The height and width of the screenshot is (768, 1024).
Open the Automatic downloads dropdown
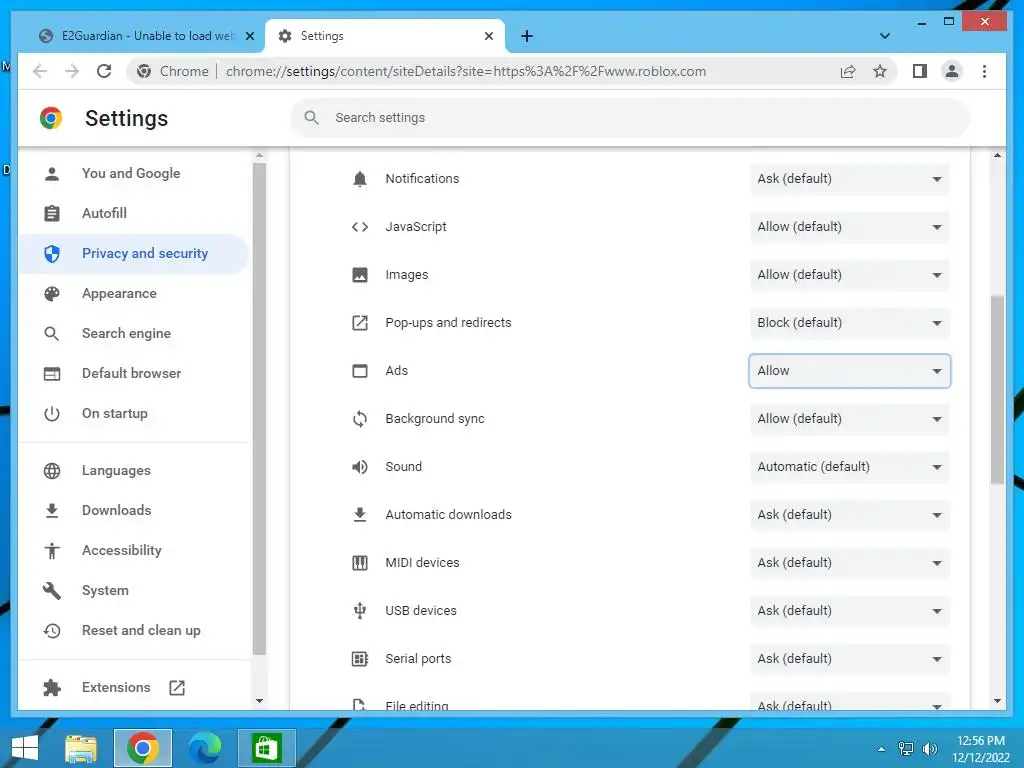849,515
